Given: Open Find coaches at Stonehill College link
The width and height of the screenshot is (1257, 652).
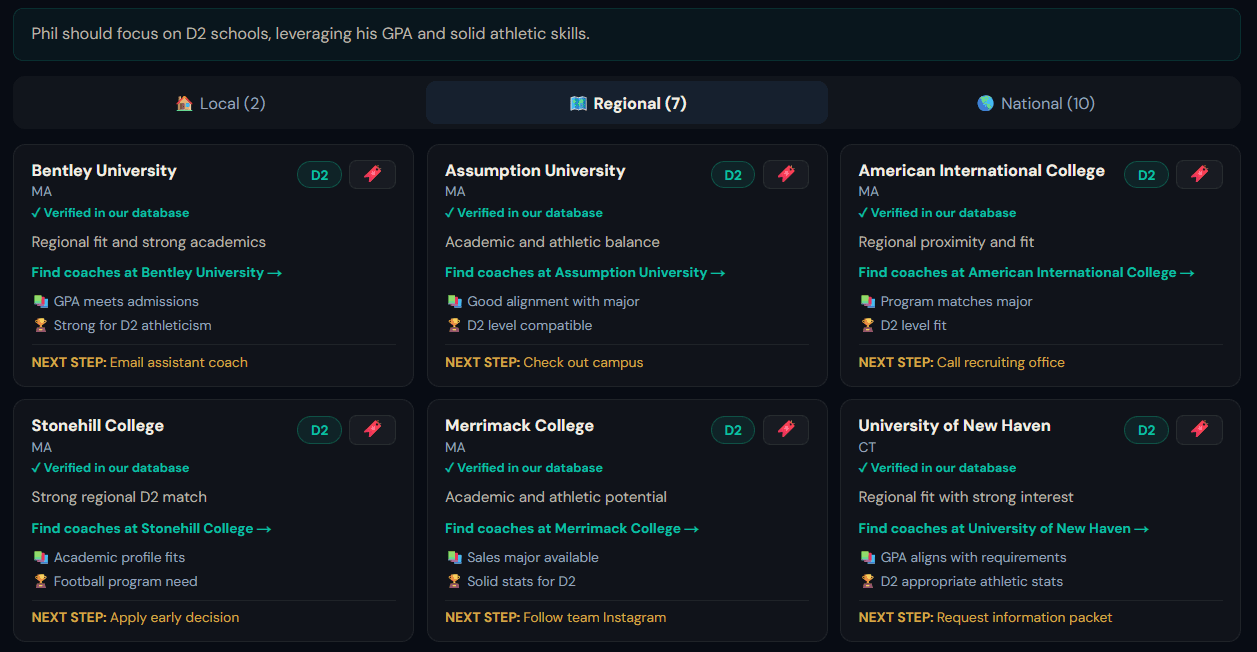Looking at the screenshot, I should pos(151,528).
